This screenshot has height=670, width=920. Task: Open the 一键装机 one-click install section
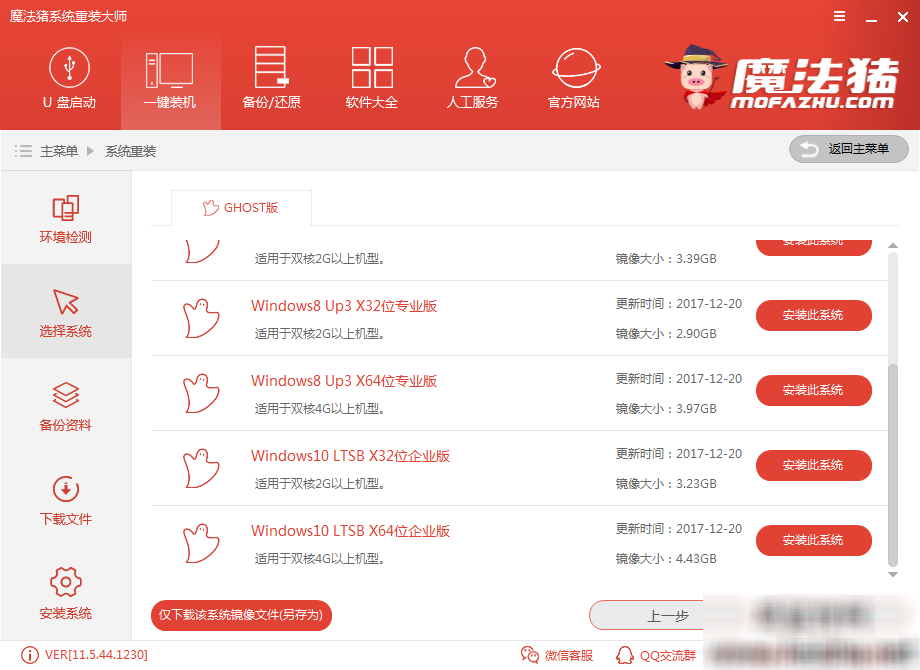tap(170, 80)
